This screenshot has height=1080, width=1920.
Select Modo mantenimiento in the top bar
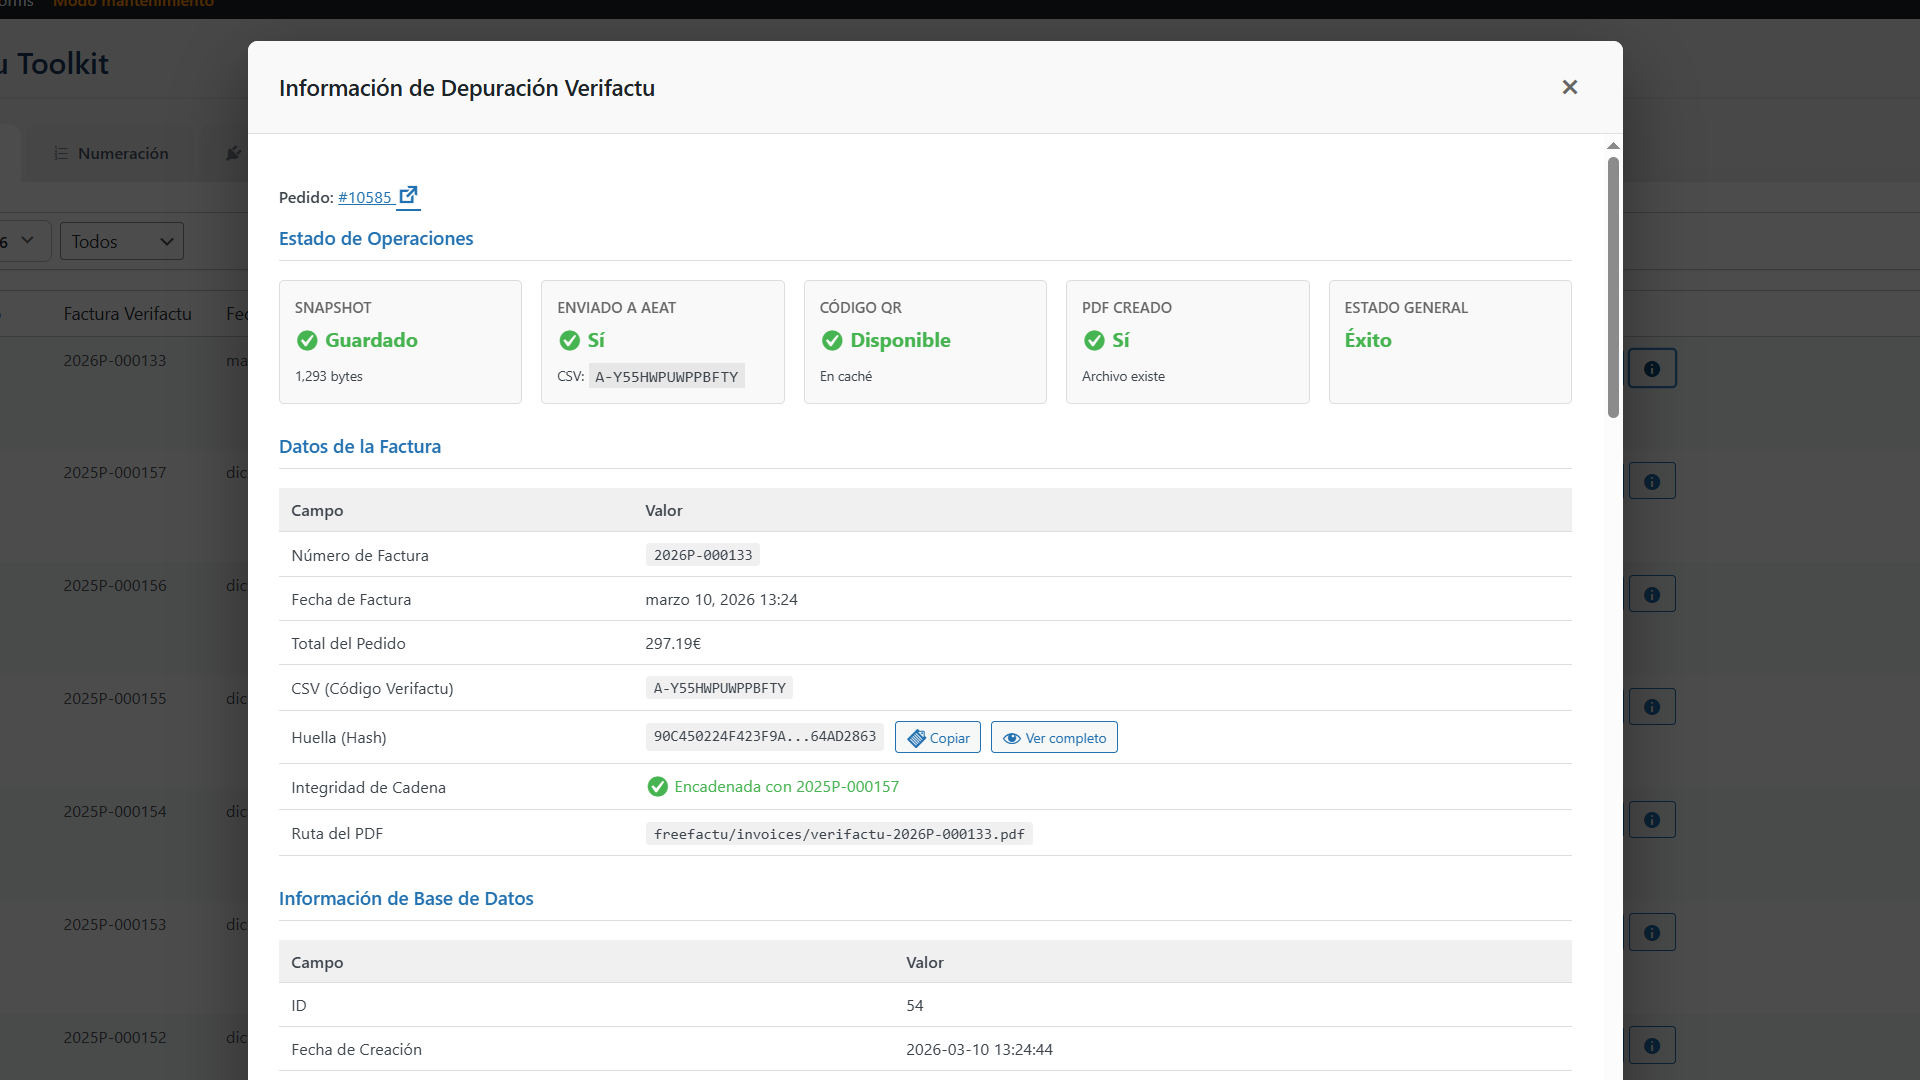click(x=134, y=3)
